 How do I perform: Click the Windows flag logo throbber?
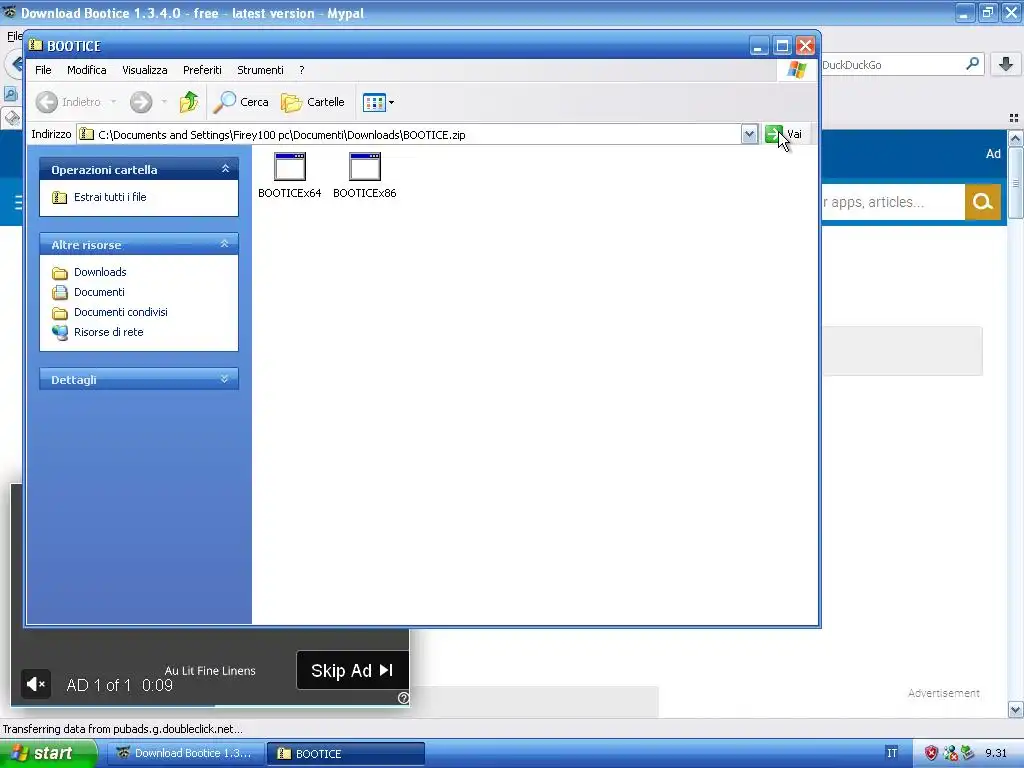pyautogui.click(x=797, y=69)
